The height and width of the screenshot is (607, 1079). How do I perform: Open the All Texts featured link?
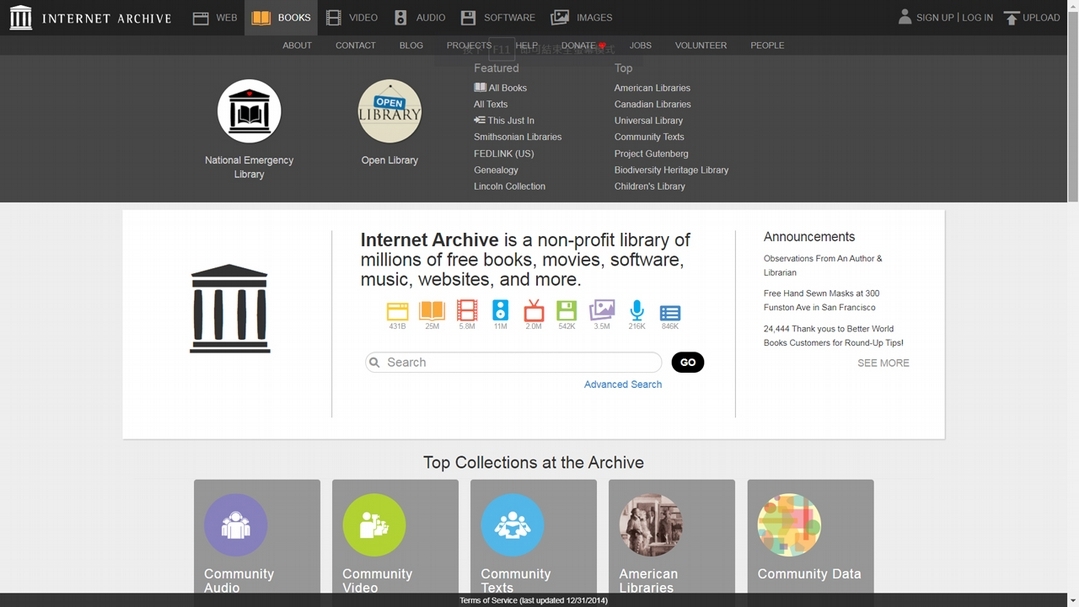point(491,104)
